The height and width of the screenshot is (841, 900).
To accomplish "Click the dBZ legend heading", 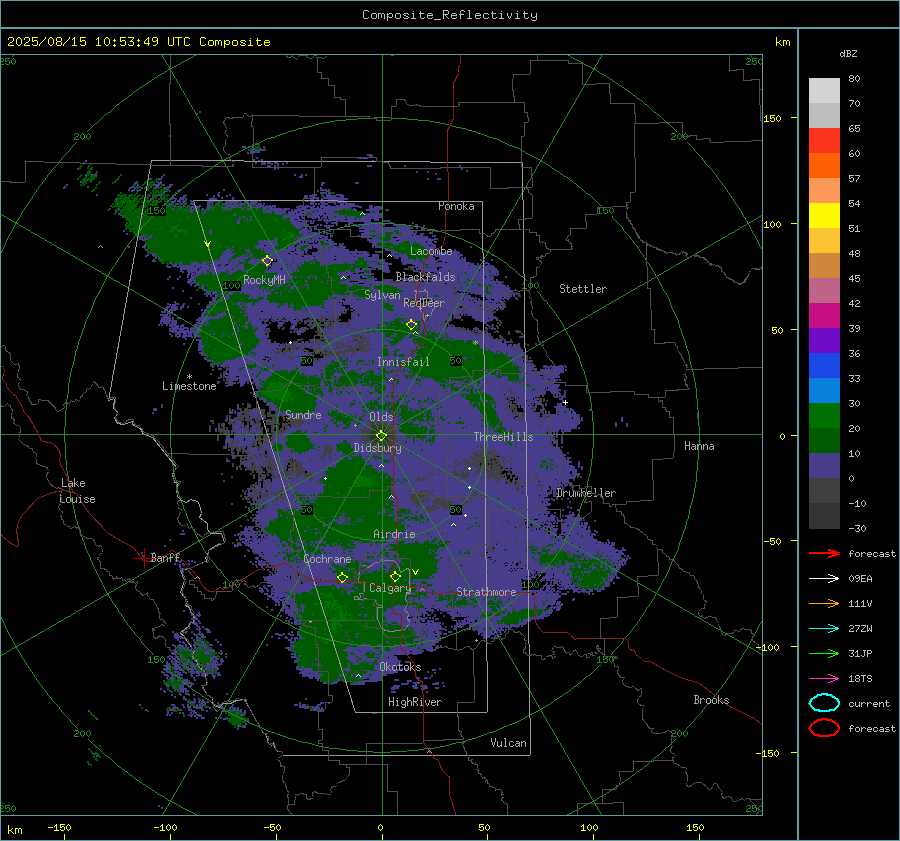I will click(848, 54).
